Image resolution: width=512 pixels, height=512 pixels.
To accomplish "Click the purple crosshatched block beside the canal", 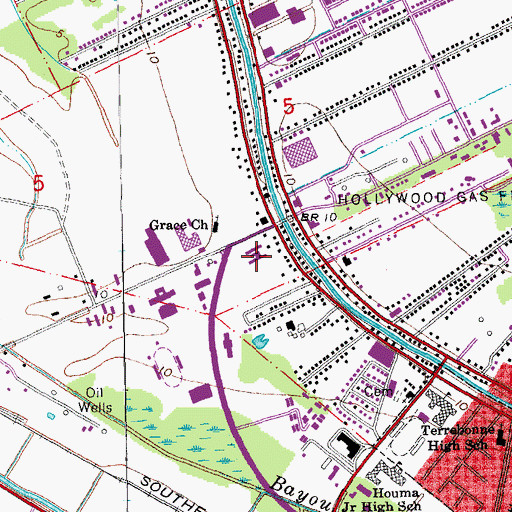I will (300, 152).
